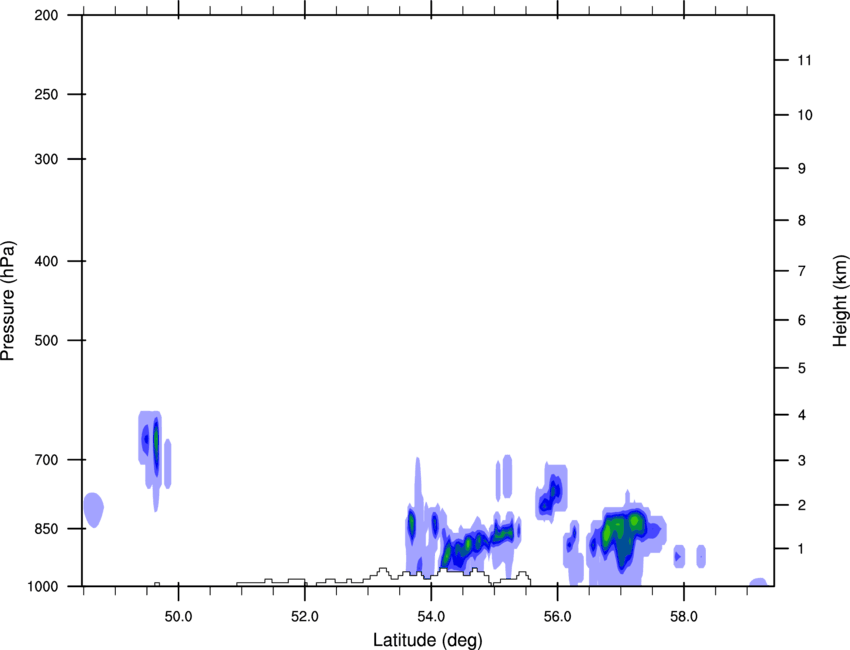Click the 54.0 latitude tick label
This screenshot has height=650, width=850.
click(x=431, y=617)
